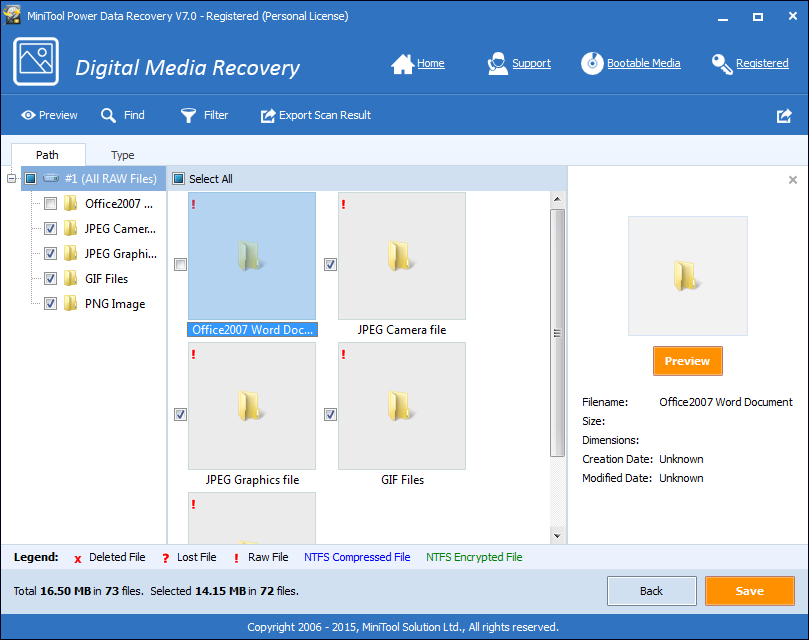
Task: Click the Filter funnel icon
Action: click(188, 115)
